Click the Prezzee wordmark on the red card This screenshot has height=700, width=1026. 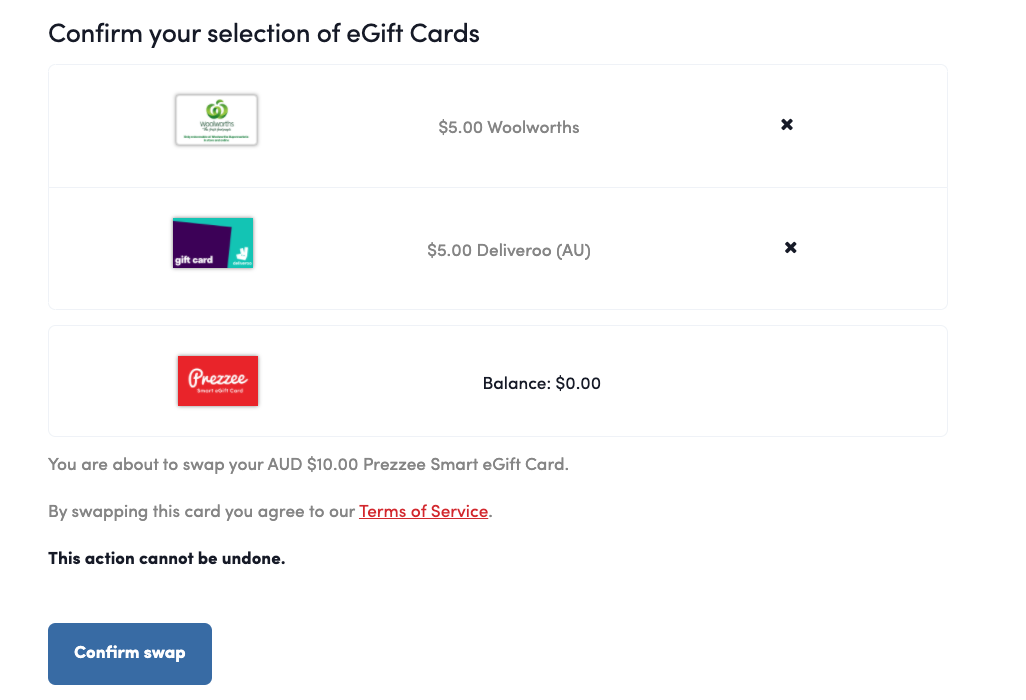(x=217, y=375)
